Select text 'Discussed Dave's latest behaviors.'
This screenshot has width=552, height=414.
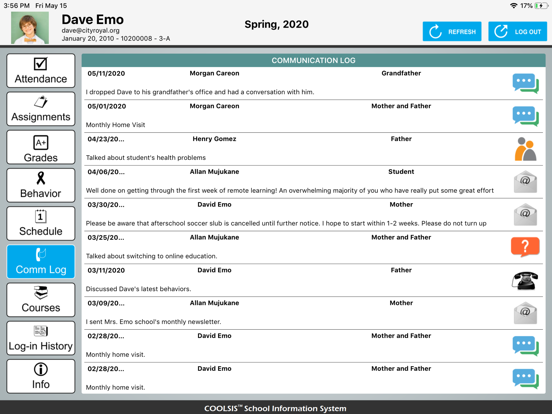tap(138, 289)
